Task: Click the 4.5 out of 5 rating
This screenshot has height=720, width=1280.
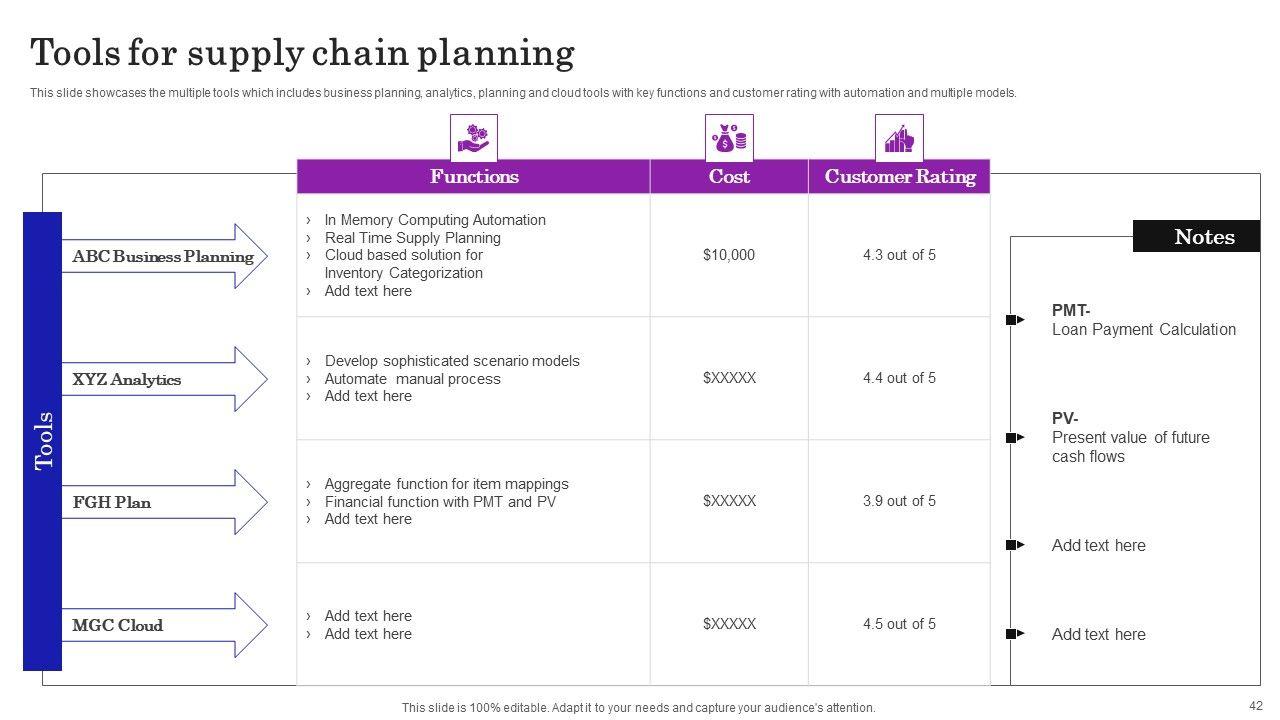Action: click(899, 624)
